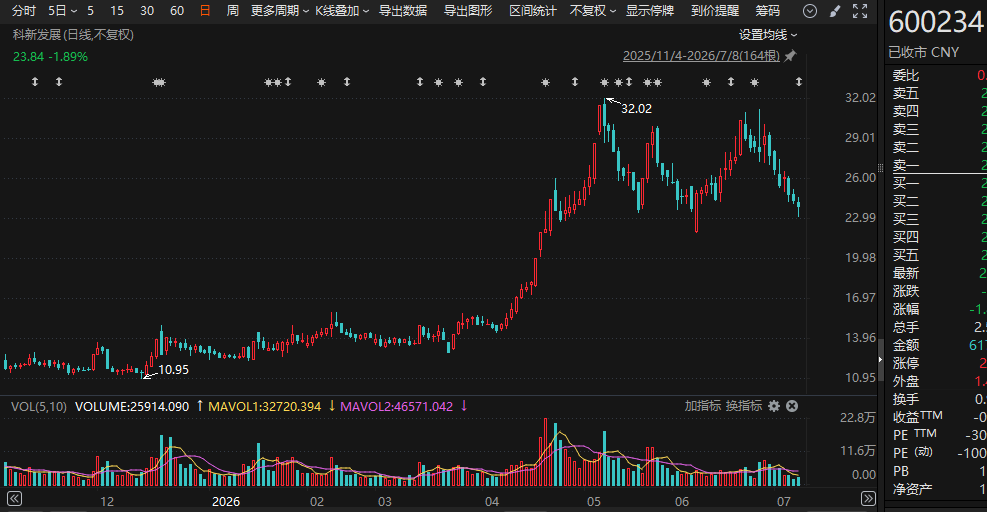987x512 pixels.
Task: Select the brush drawing tool icon
Action: click(835, 11)
